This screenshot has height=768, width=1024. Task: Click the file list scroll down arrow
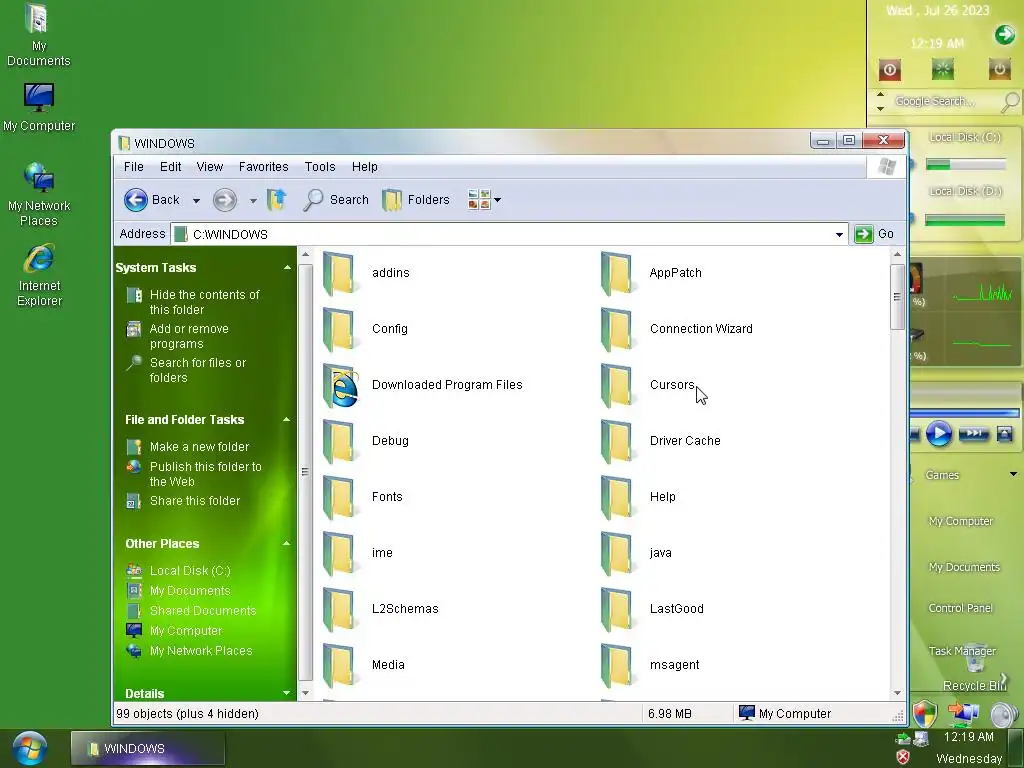pos(897,693)
